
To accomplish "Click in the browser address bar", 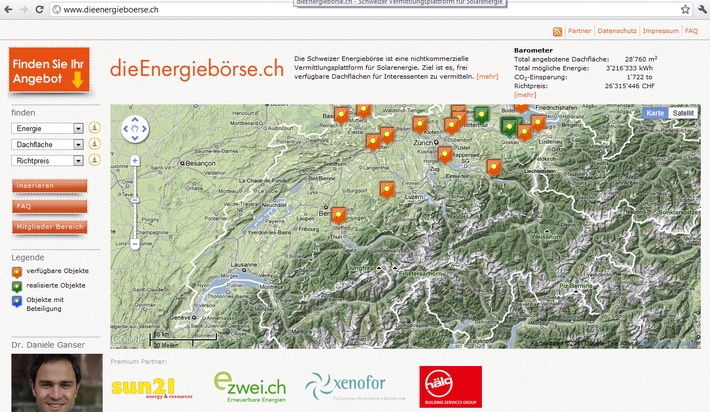I will tap(362, 10).
